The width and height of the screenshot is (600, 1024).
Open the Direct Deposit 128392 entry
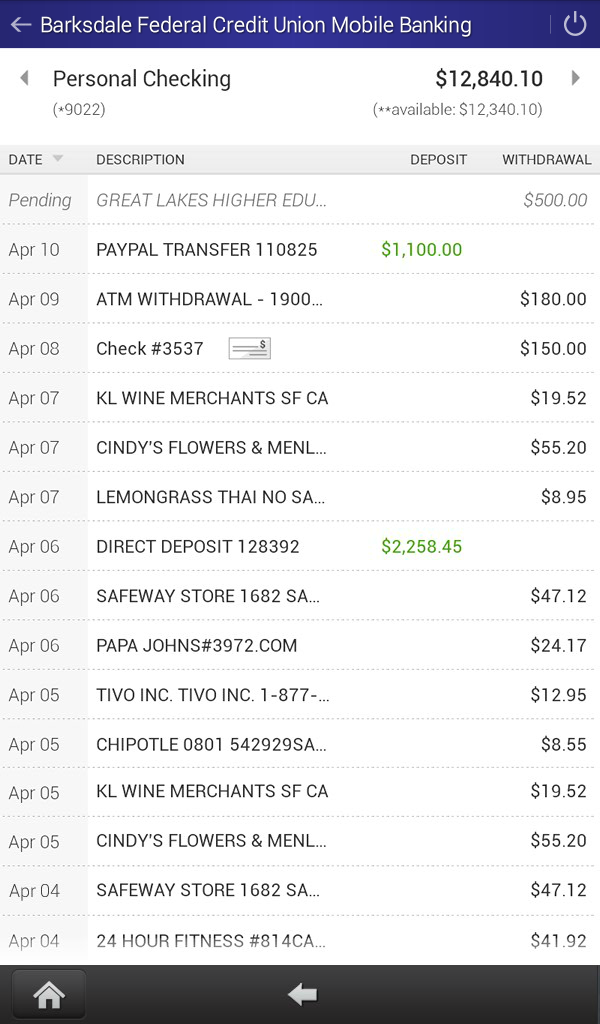point(300,546)
